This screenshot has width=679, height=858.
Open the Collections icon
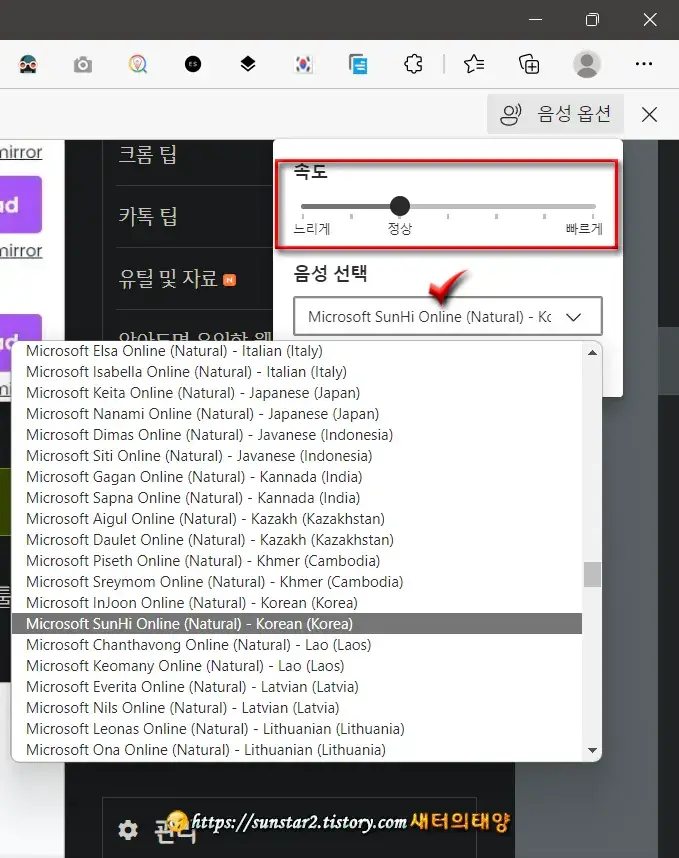(529, 65)
